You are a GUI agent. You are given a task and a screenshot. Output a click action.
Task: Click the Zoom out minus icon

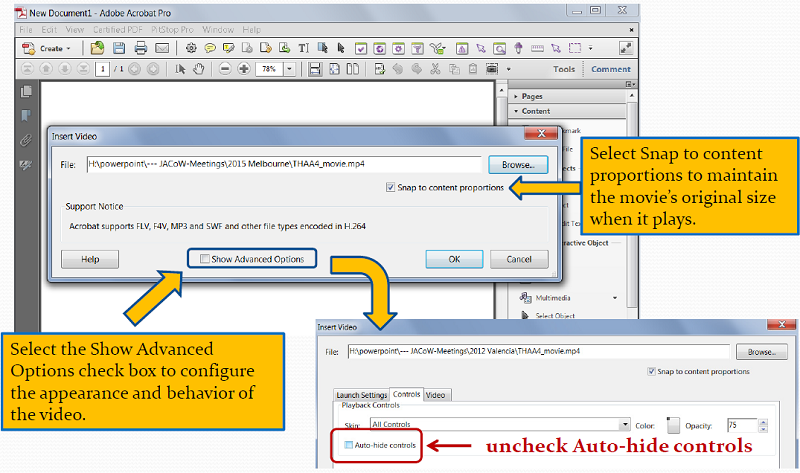(225, 69)
